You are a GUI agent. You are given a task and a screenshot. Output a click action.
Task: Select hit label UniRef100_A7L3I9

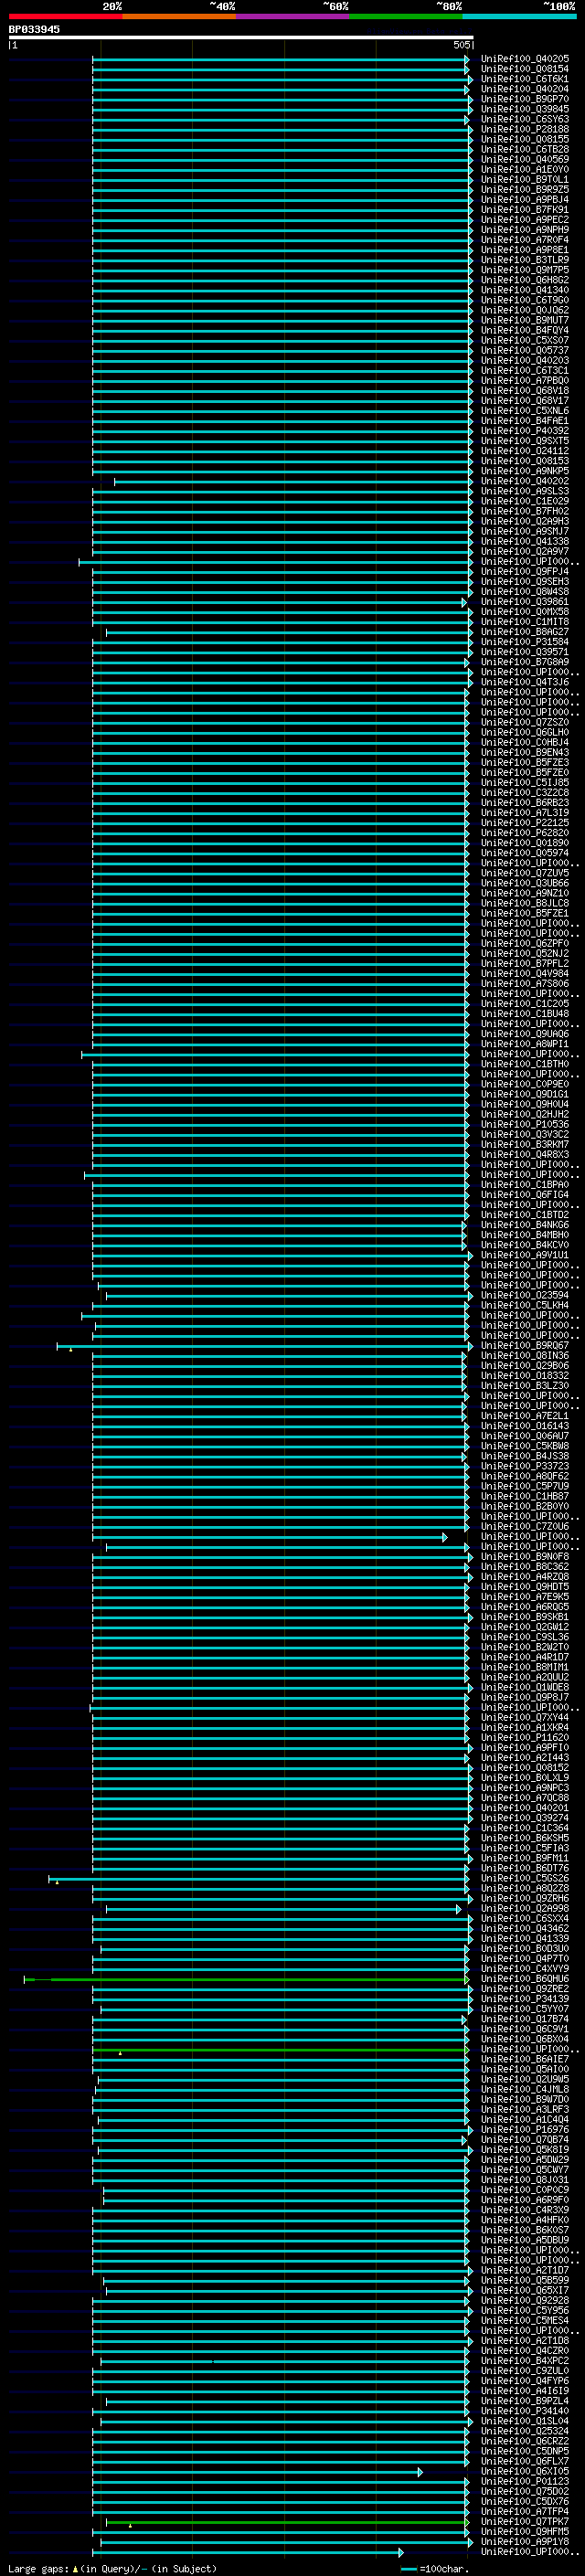pyautogui.click(x=525, y=812)
